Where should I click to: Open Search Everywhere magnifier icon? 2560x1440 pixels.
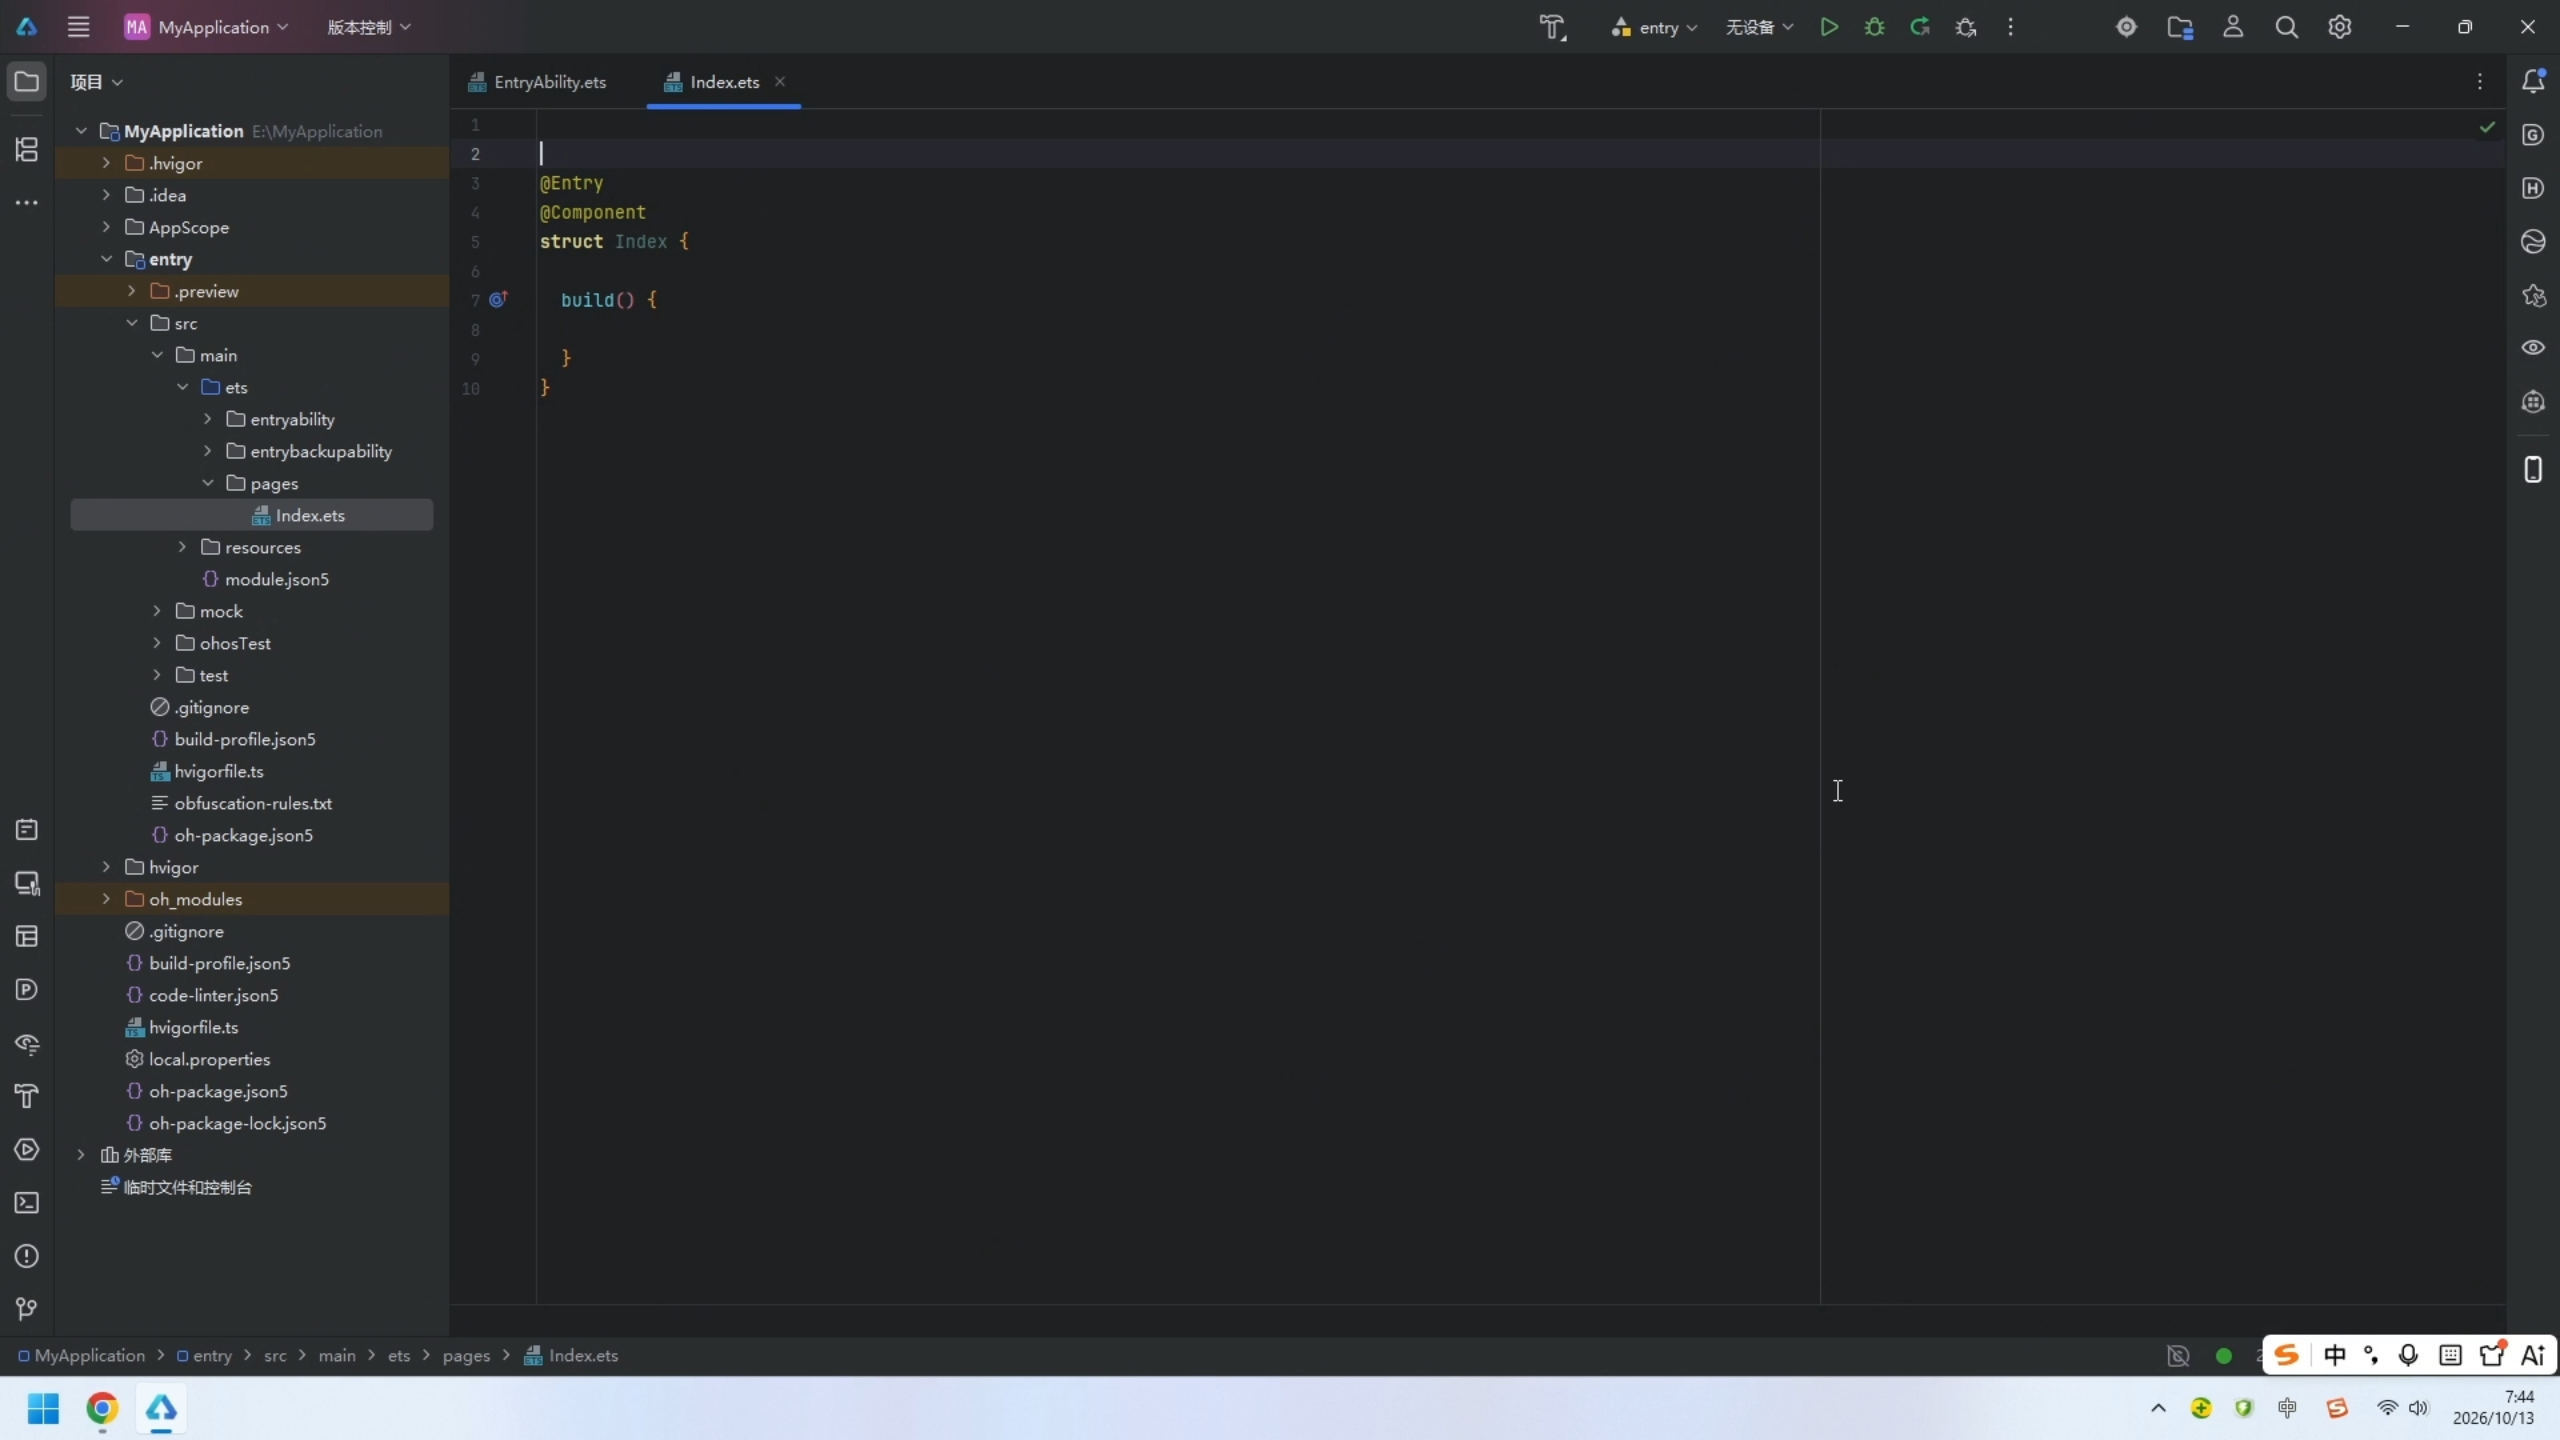coord(2286,27)
